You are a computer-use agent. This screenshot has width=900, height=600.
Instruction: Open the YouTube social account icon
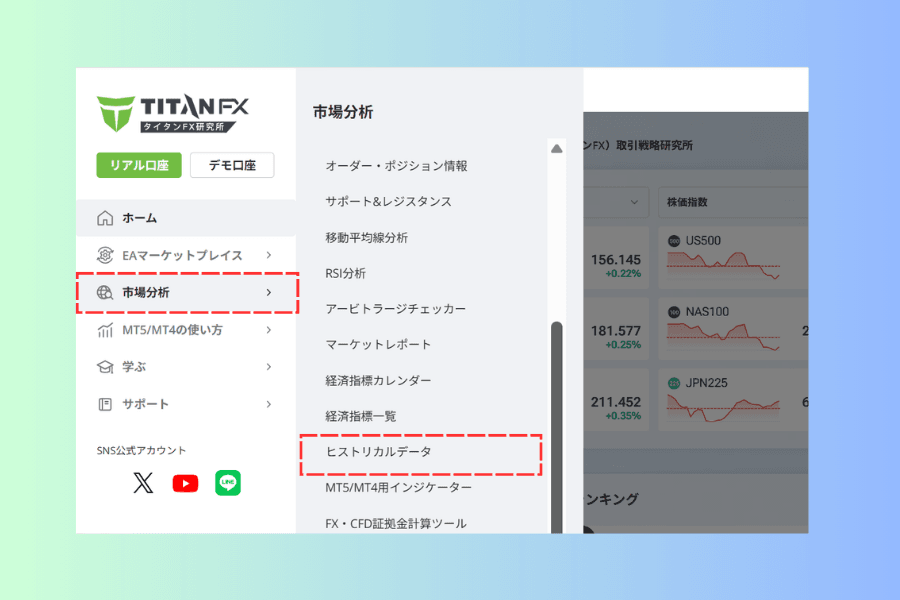click(x=185, y=483)
